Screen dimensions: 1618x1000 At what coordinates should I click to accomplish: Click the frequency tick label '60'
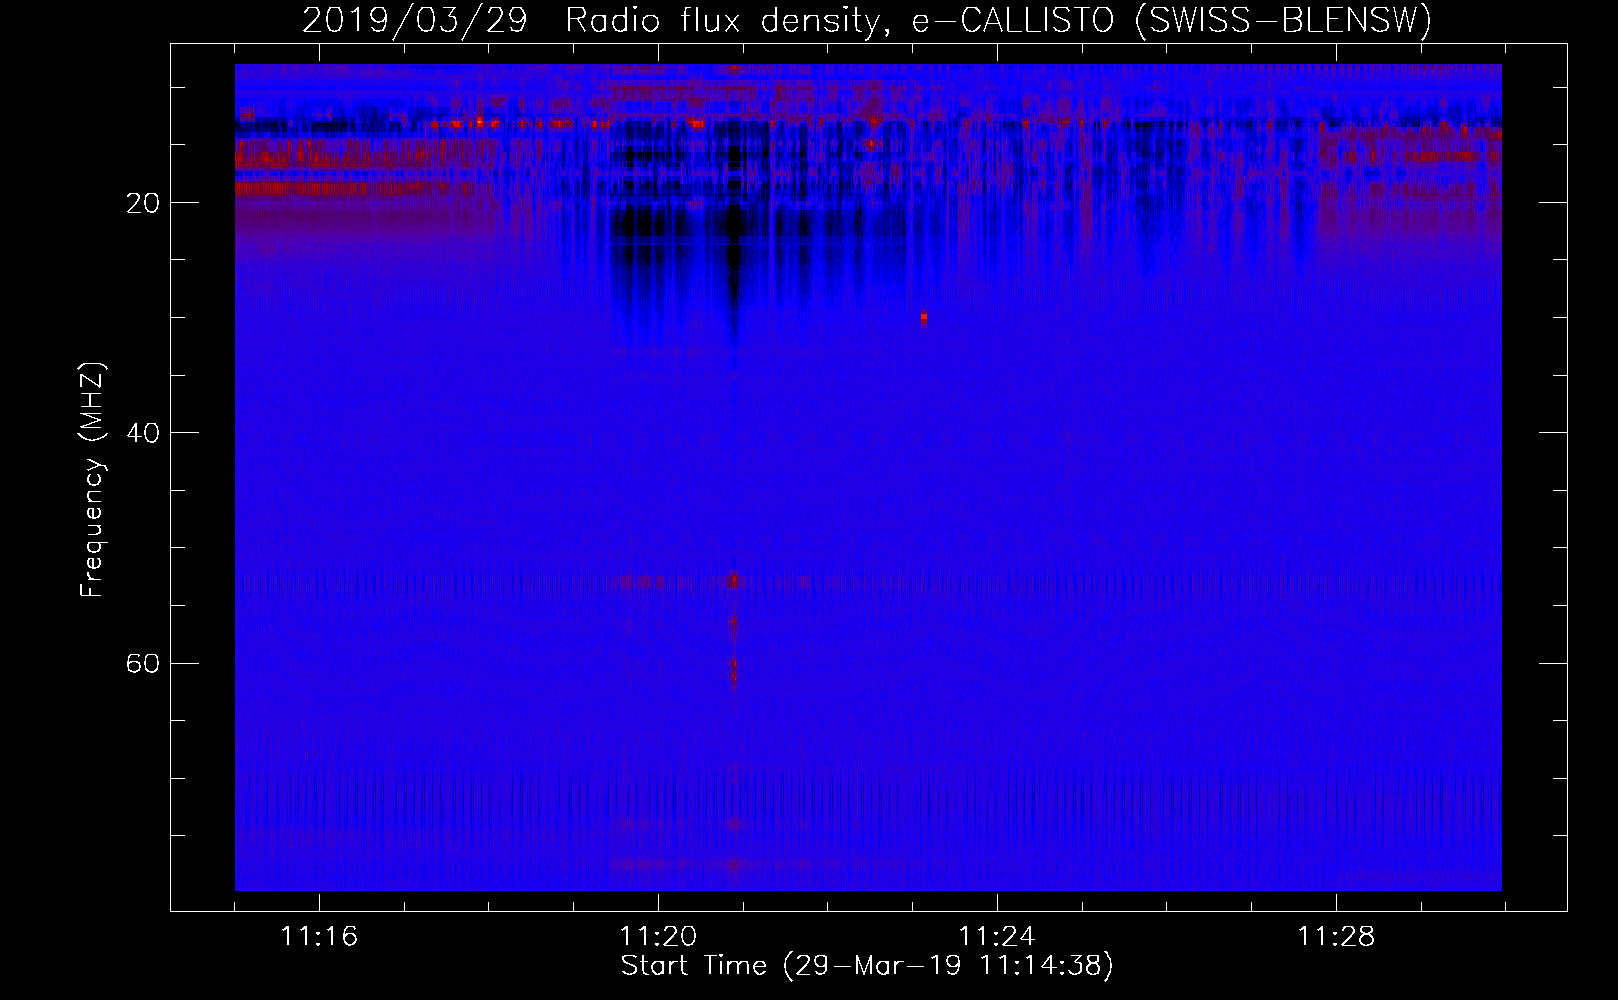(x=143, y=663)
